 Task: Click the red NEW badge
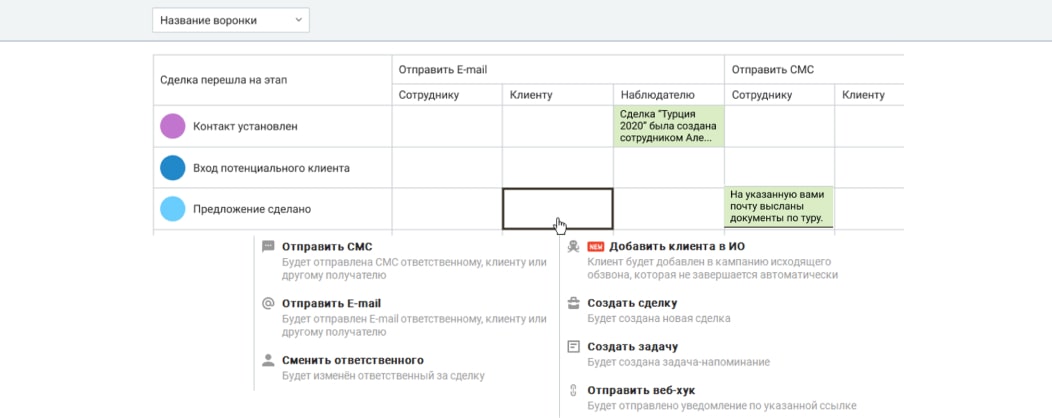tap(596, 246)
